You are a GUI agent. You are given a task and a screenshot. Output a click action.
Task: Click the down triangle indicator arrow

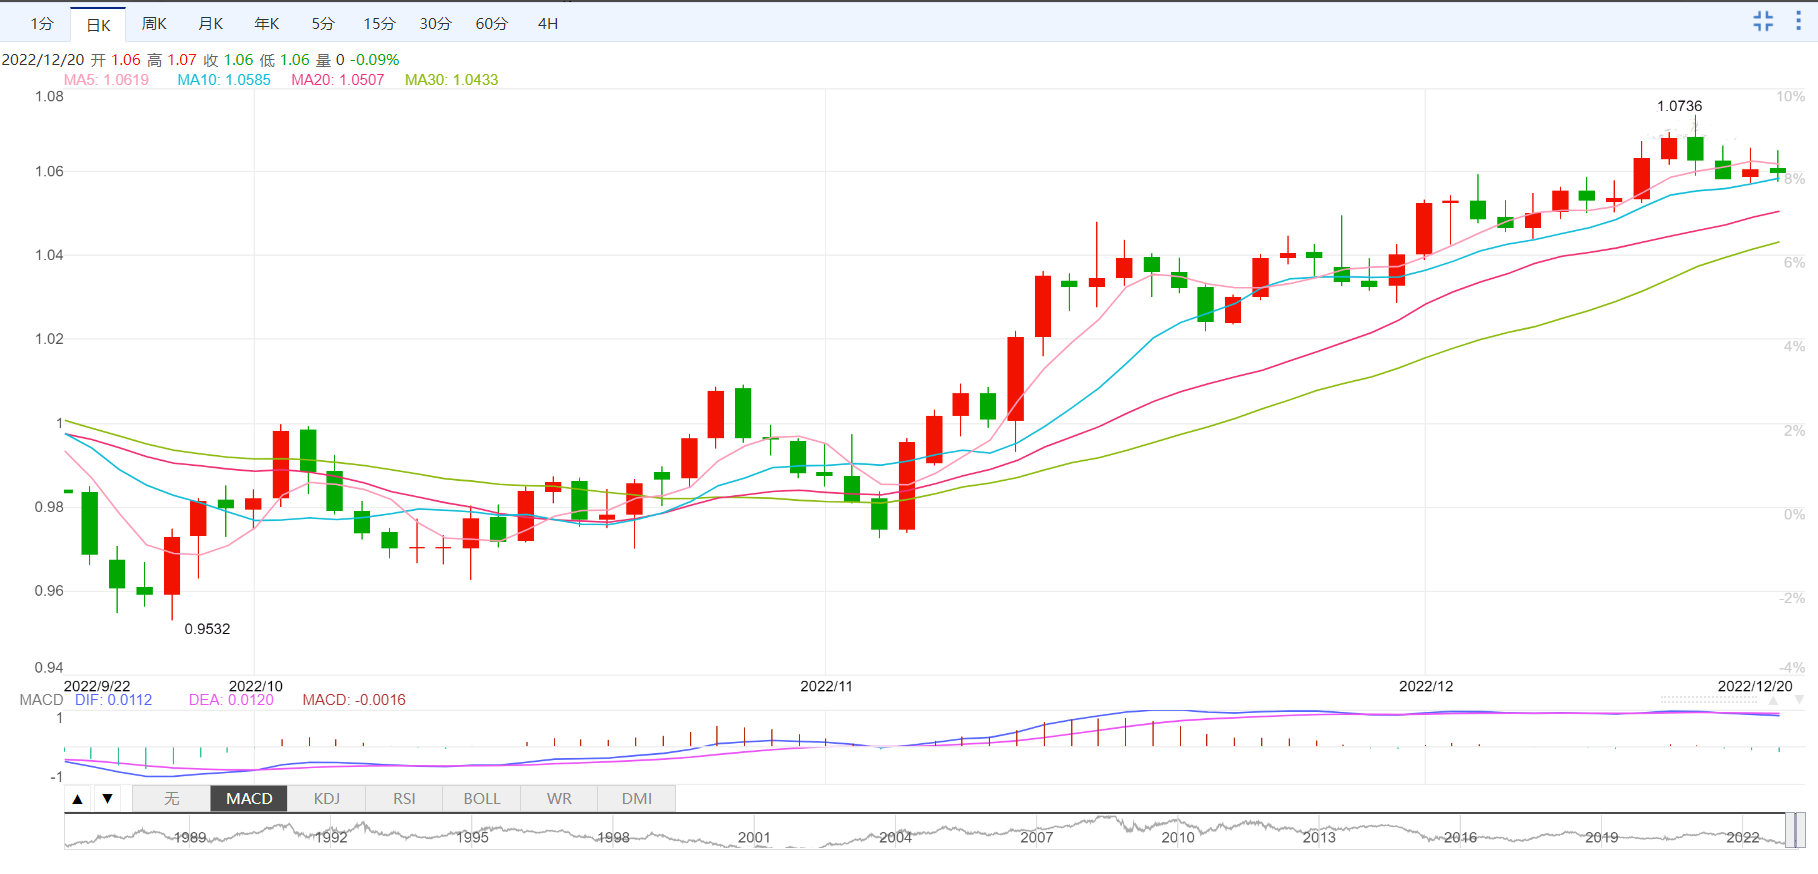(107, 799)
